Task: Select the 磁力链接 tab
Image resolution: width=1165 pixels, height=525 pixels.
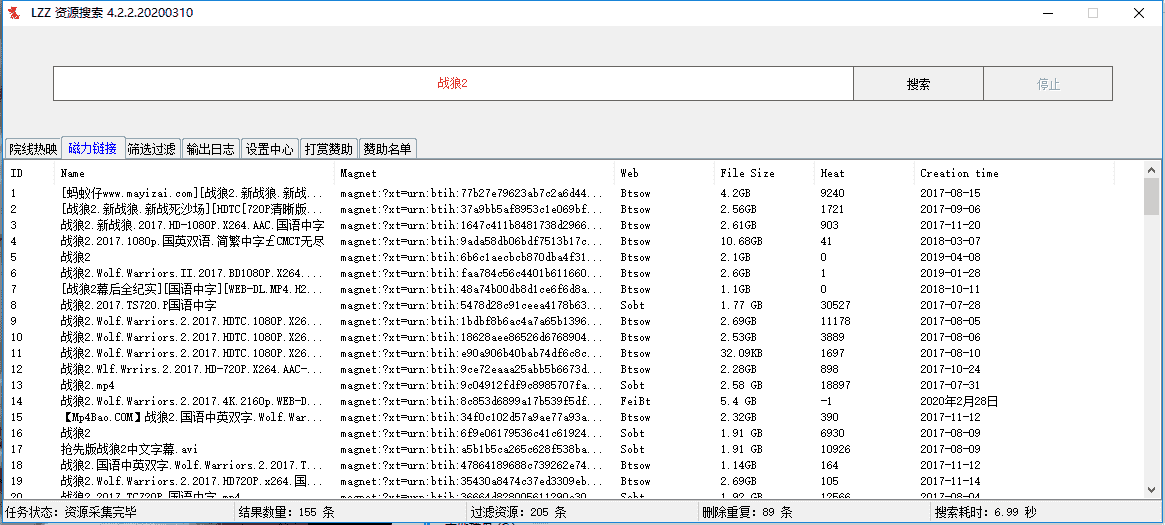Action: (93, 148)
